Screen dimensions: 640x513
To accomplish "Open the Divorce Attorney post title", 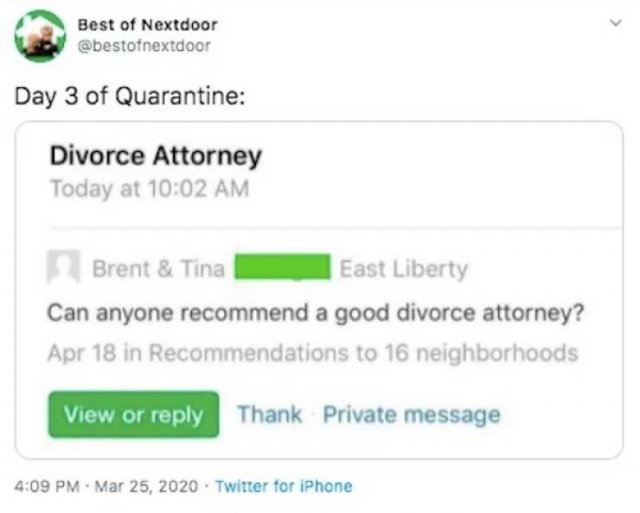I will coord(156,156).
